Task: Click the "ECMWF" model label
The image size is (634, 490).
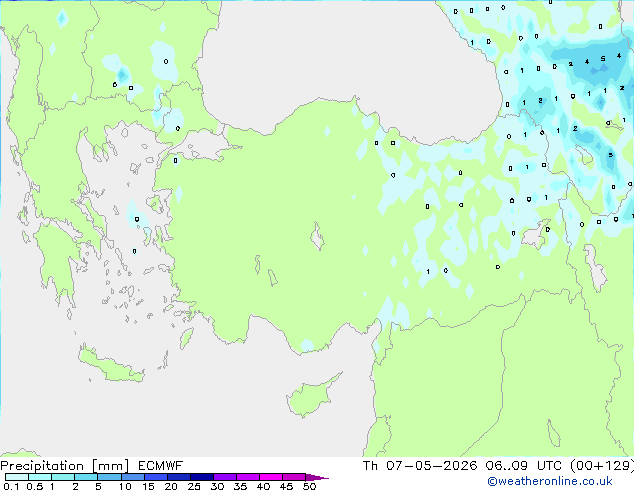Action: [x=161, y=466]
